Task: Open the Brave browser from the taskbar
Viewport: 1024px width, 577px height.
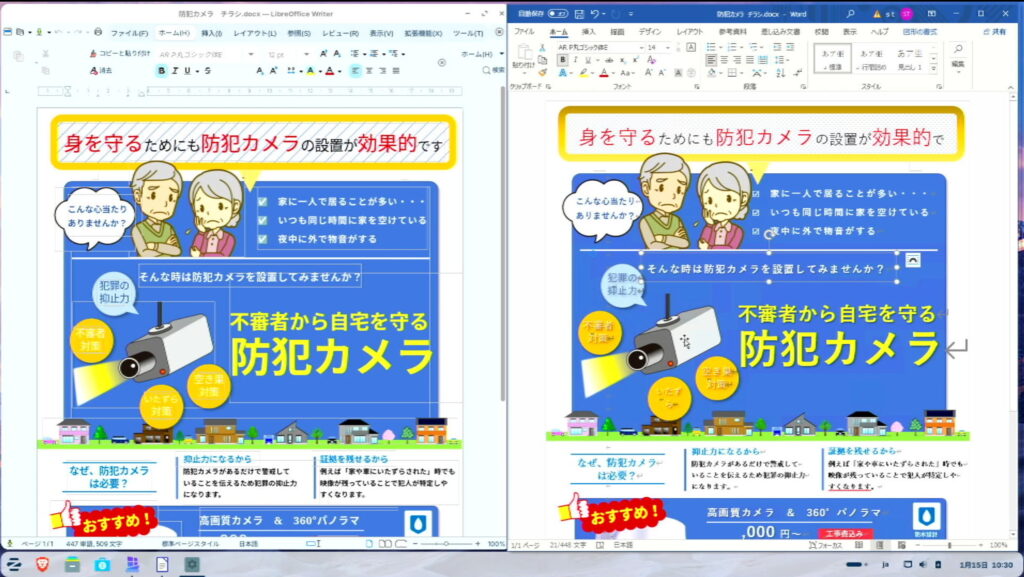Action: point(42,564)
